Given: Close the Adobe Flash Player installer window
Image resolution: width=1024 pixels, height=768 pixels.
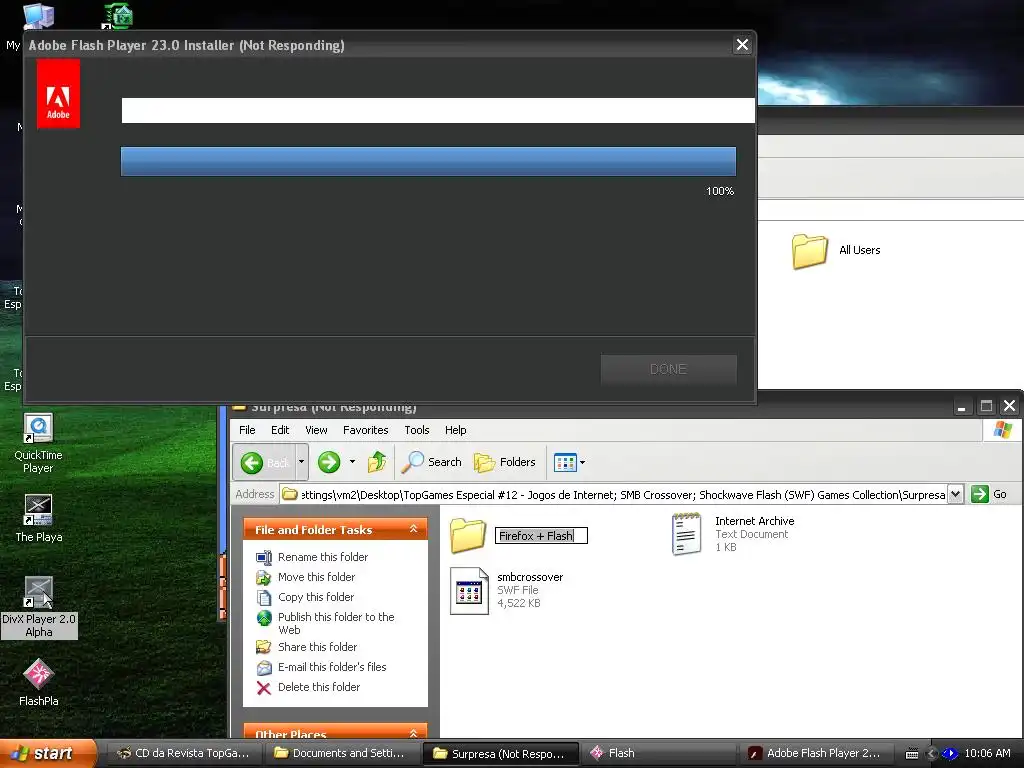Looking at the screenshot, I should point(743,45).
